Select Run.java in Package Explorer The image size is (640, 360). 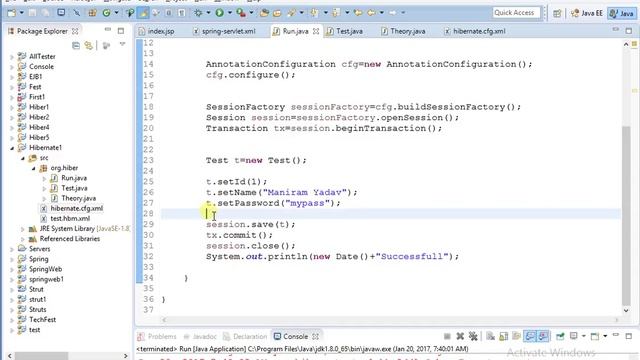(x=74, y=178)
